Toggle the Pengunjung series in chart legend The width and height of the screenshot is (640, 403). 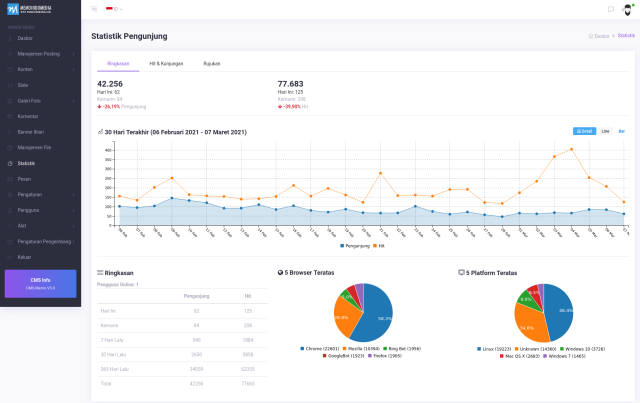355,244
